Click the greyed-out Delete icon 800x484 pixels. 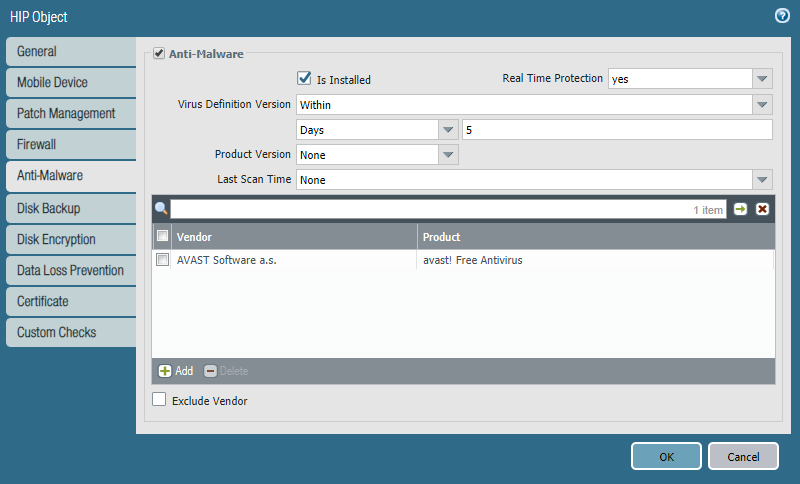[x=210, y=371]
